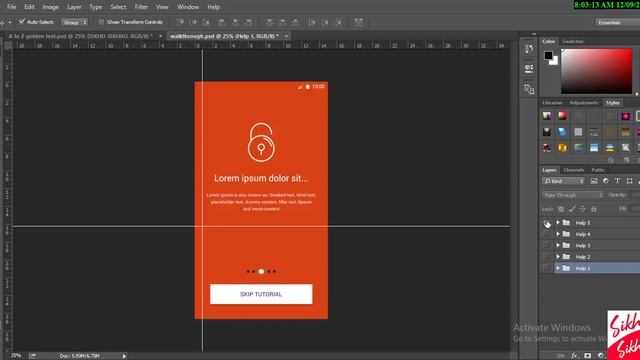Click Lock all padlock icon
Screen dimensions: 640x360
pyautogui.click(x=593, y=209)
